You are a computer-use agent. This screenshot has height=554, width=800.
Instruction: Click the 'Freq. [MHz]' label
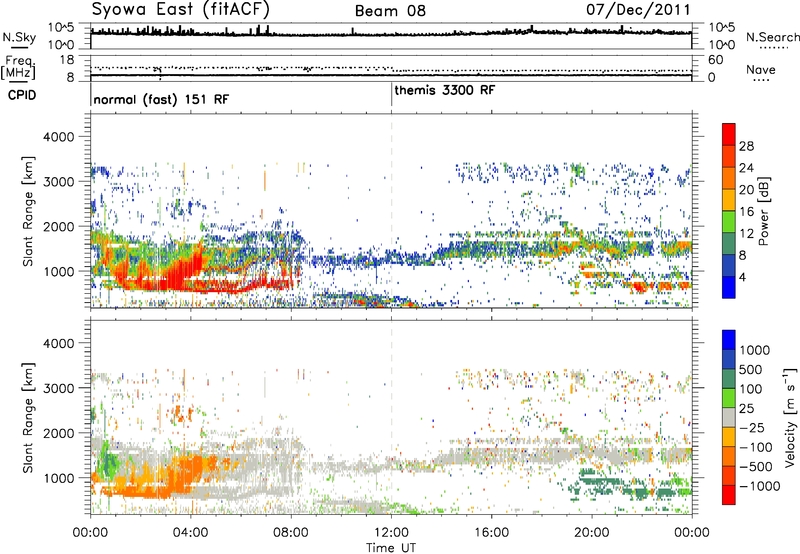point(19,67)
